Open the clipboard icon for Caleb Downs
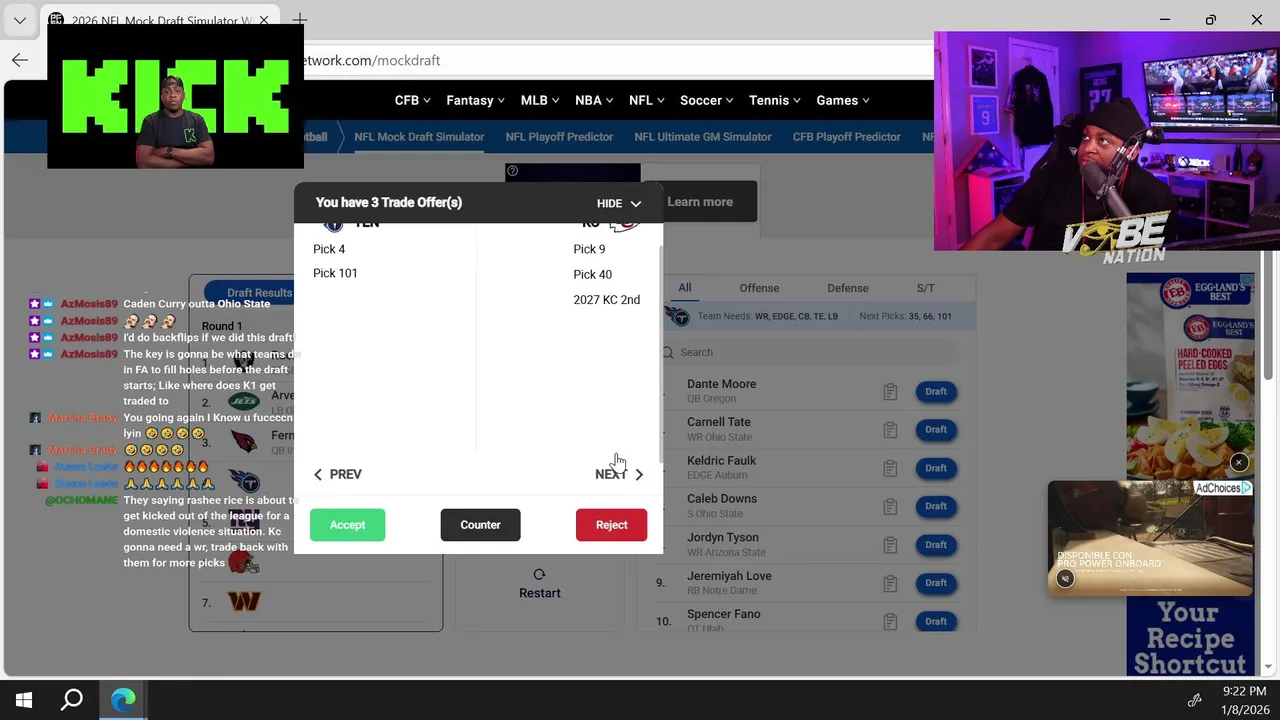Image resolution: width=1280 pixels, height=720 pixels. (890, 506)
